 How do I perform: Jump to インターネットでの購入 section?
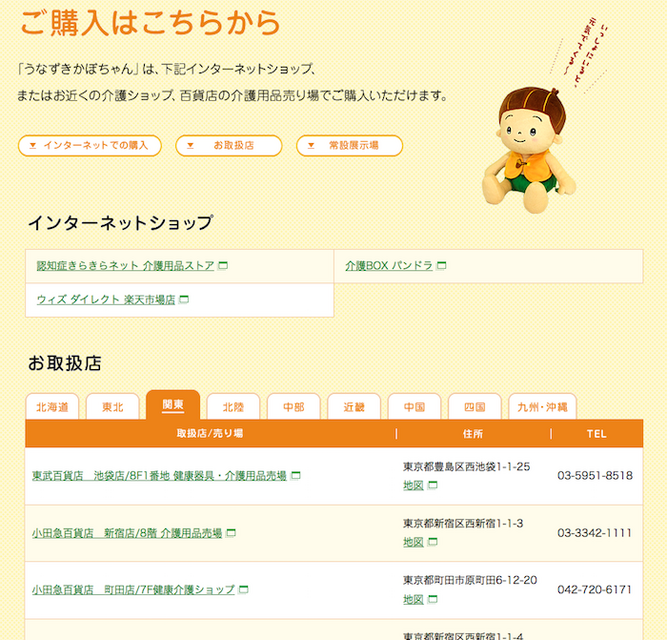pos(90,146)
